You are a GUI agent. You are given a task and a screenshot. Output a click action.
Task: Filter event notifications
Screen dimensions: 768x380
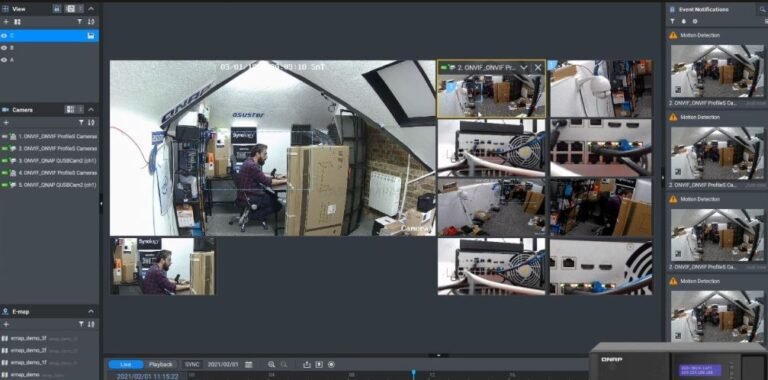point(672,22)
